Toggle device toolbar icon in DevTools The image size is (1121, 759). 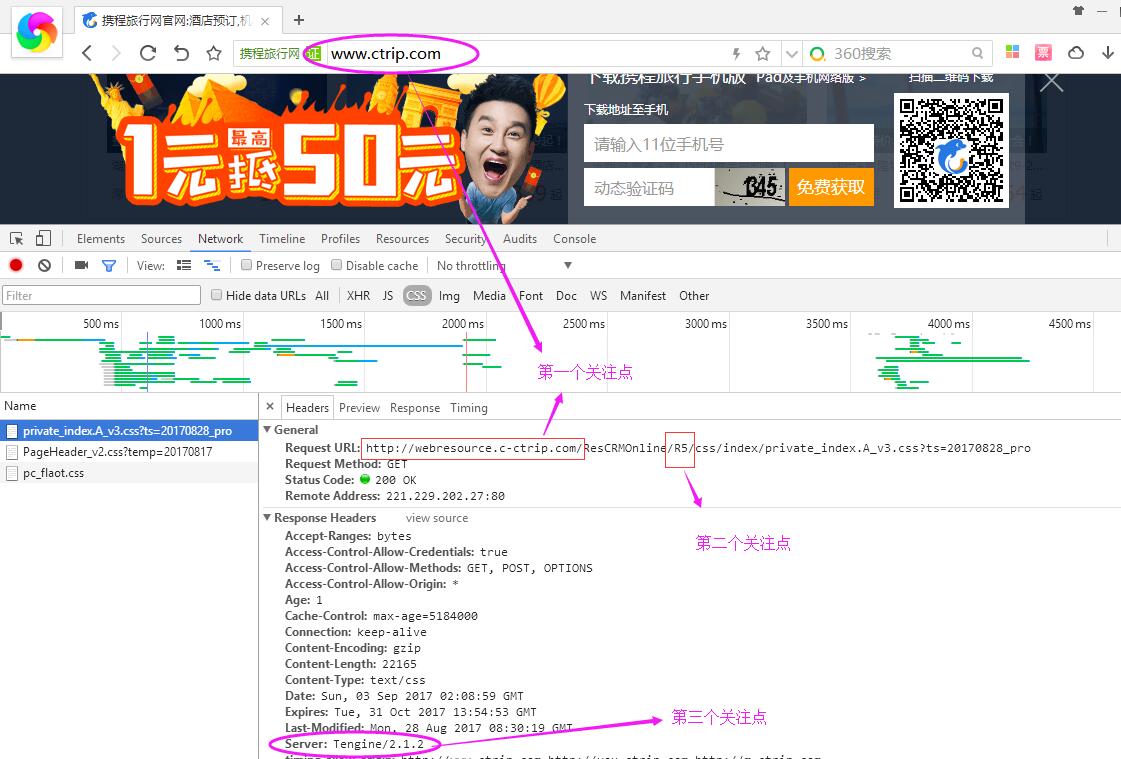coord(43,238)
